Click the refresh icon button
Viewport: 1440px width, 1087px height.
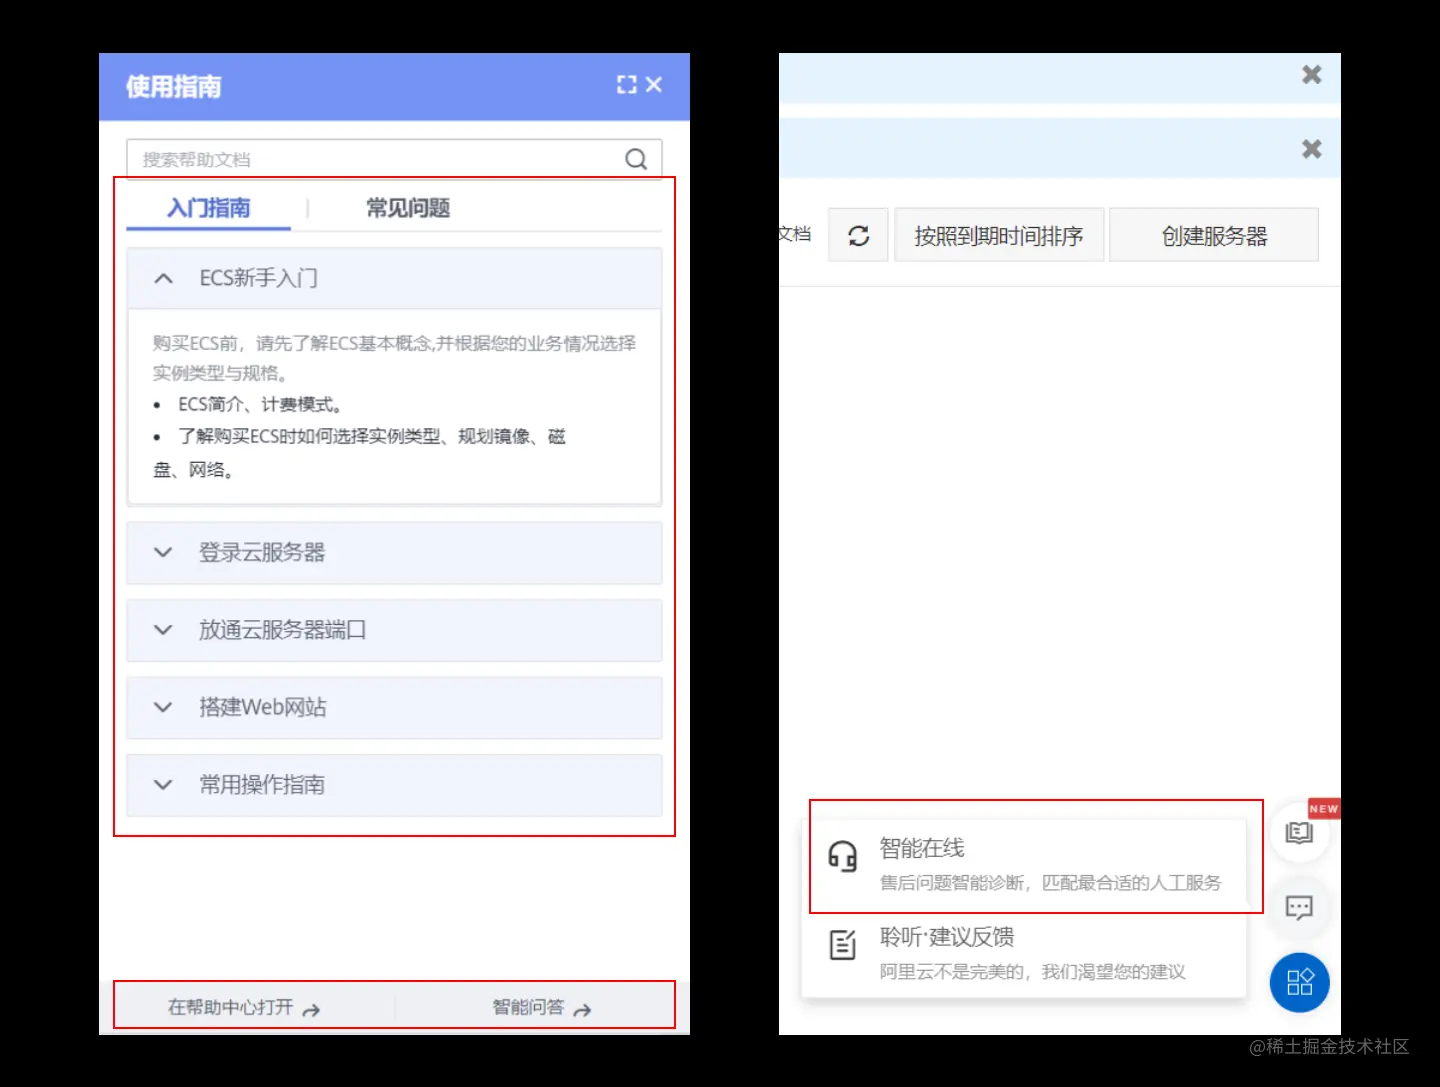click(x=858, y=235)
